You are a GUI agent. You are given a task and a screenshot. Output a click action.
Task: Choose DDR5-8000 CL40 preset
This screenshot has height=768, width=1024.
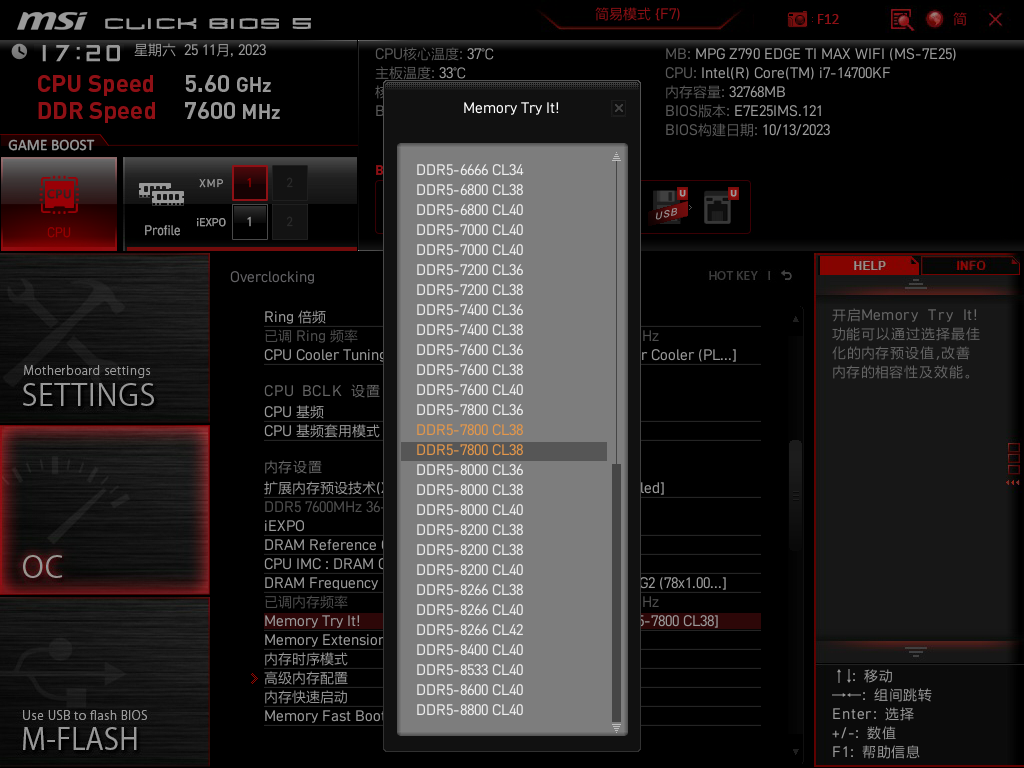[x=470, y=510]
